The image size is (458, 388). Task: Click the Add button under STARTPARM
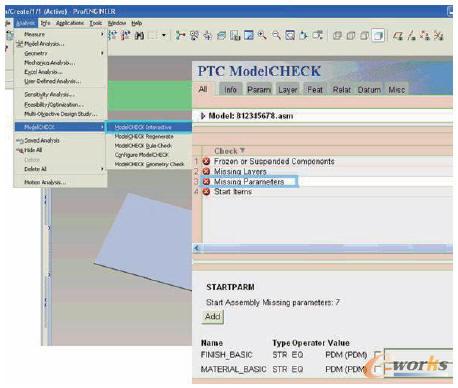tap(213, 316)
